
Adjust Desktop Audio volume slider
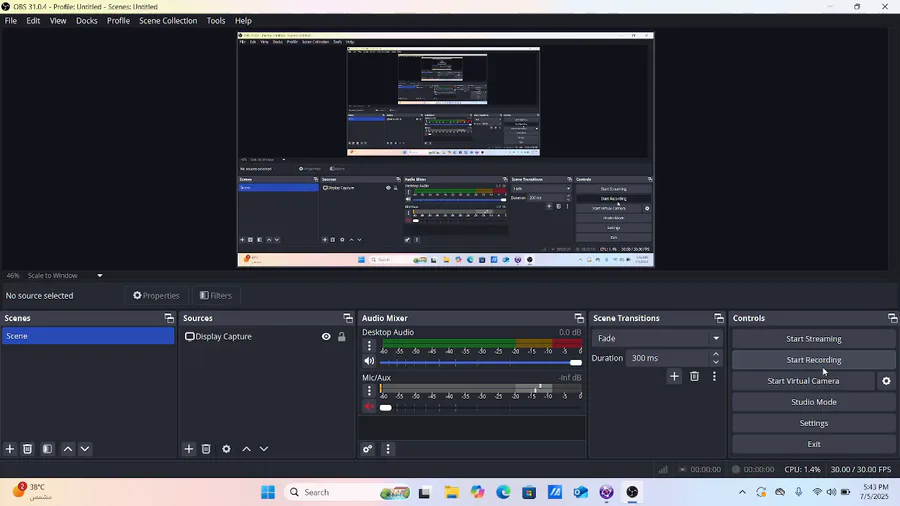coord(480,363)
